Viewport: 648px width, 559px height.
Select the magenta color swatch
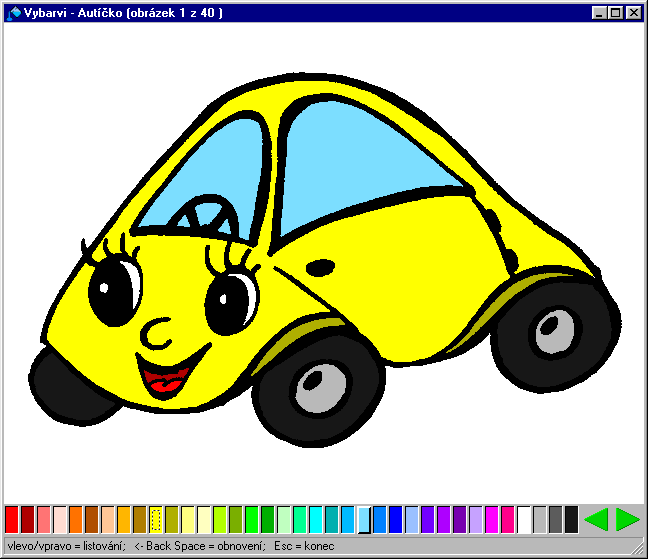tap(492, 519)
